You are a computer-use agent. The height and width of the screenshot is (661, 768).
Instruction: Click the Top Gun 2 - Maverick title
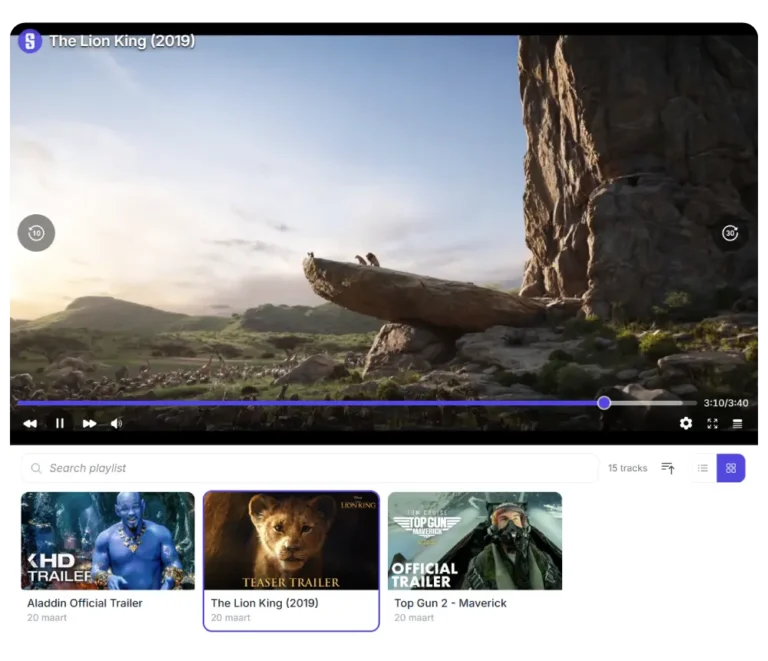click(451, 603)
